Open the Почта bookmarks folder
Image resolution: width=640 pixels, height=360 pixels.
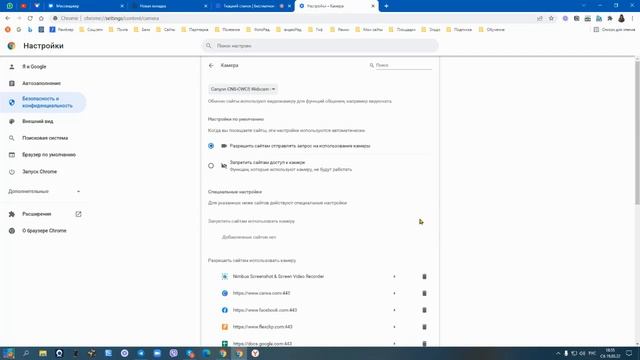point(118,29)
